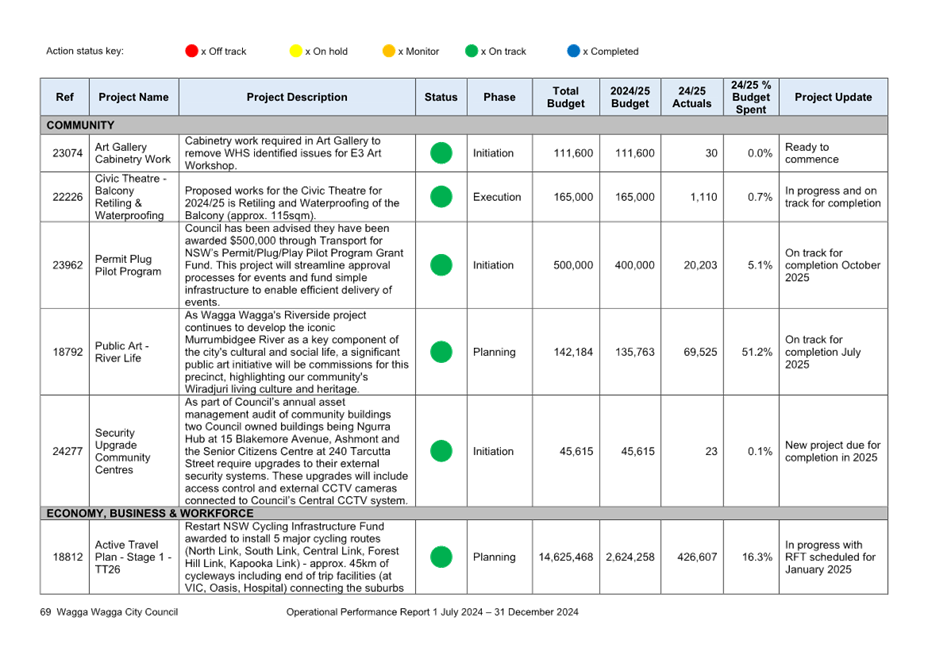Click Planning phase for Public Art River Life

pos(494,352)
